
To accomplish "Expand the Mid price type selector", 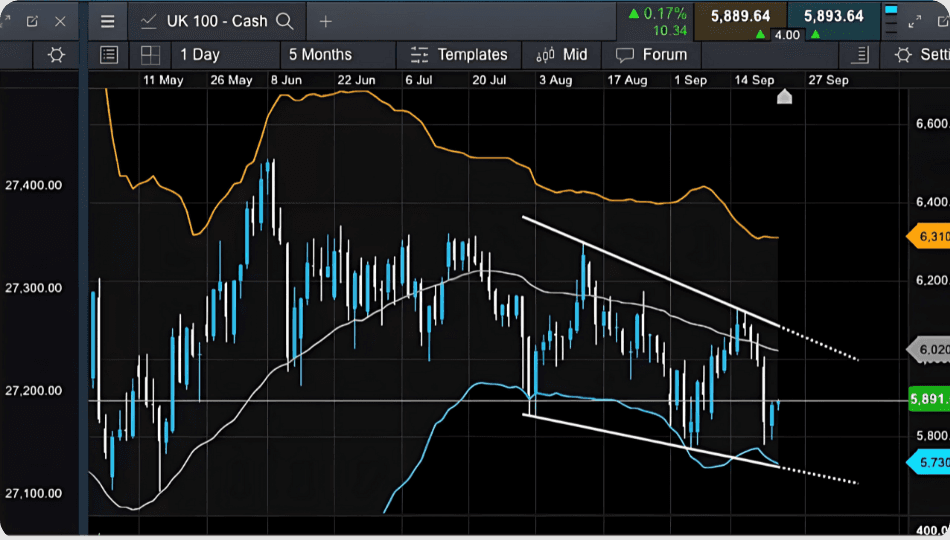I will coord(562,55).
